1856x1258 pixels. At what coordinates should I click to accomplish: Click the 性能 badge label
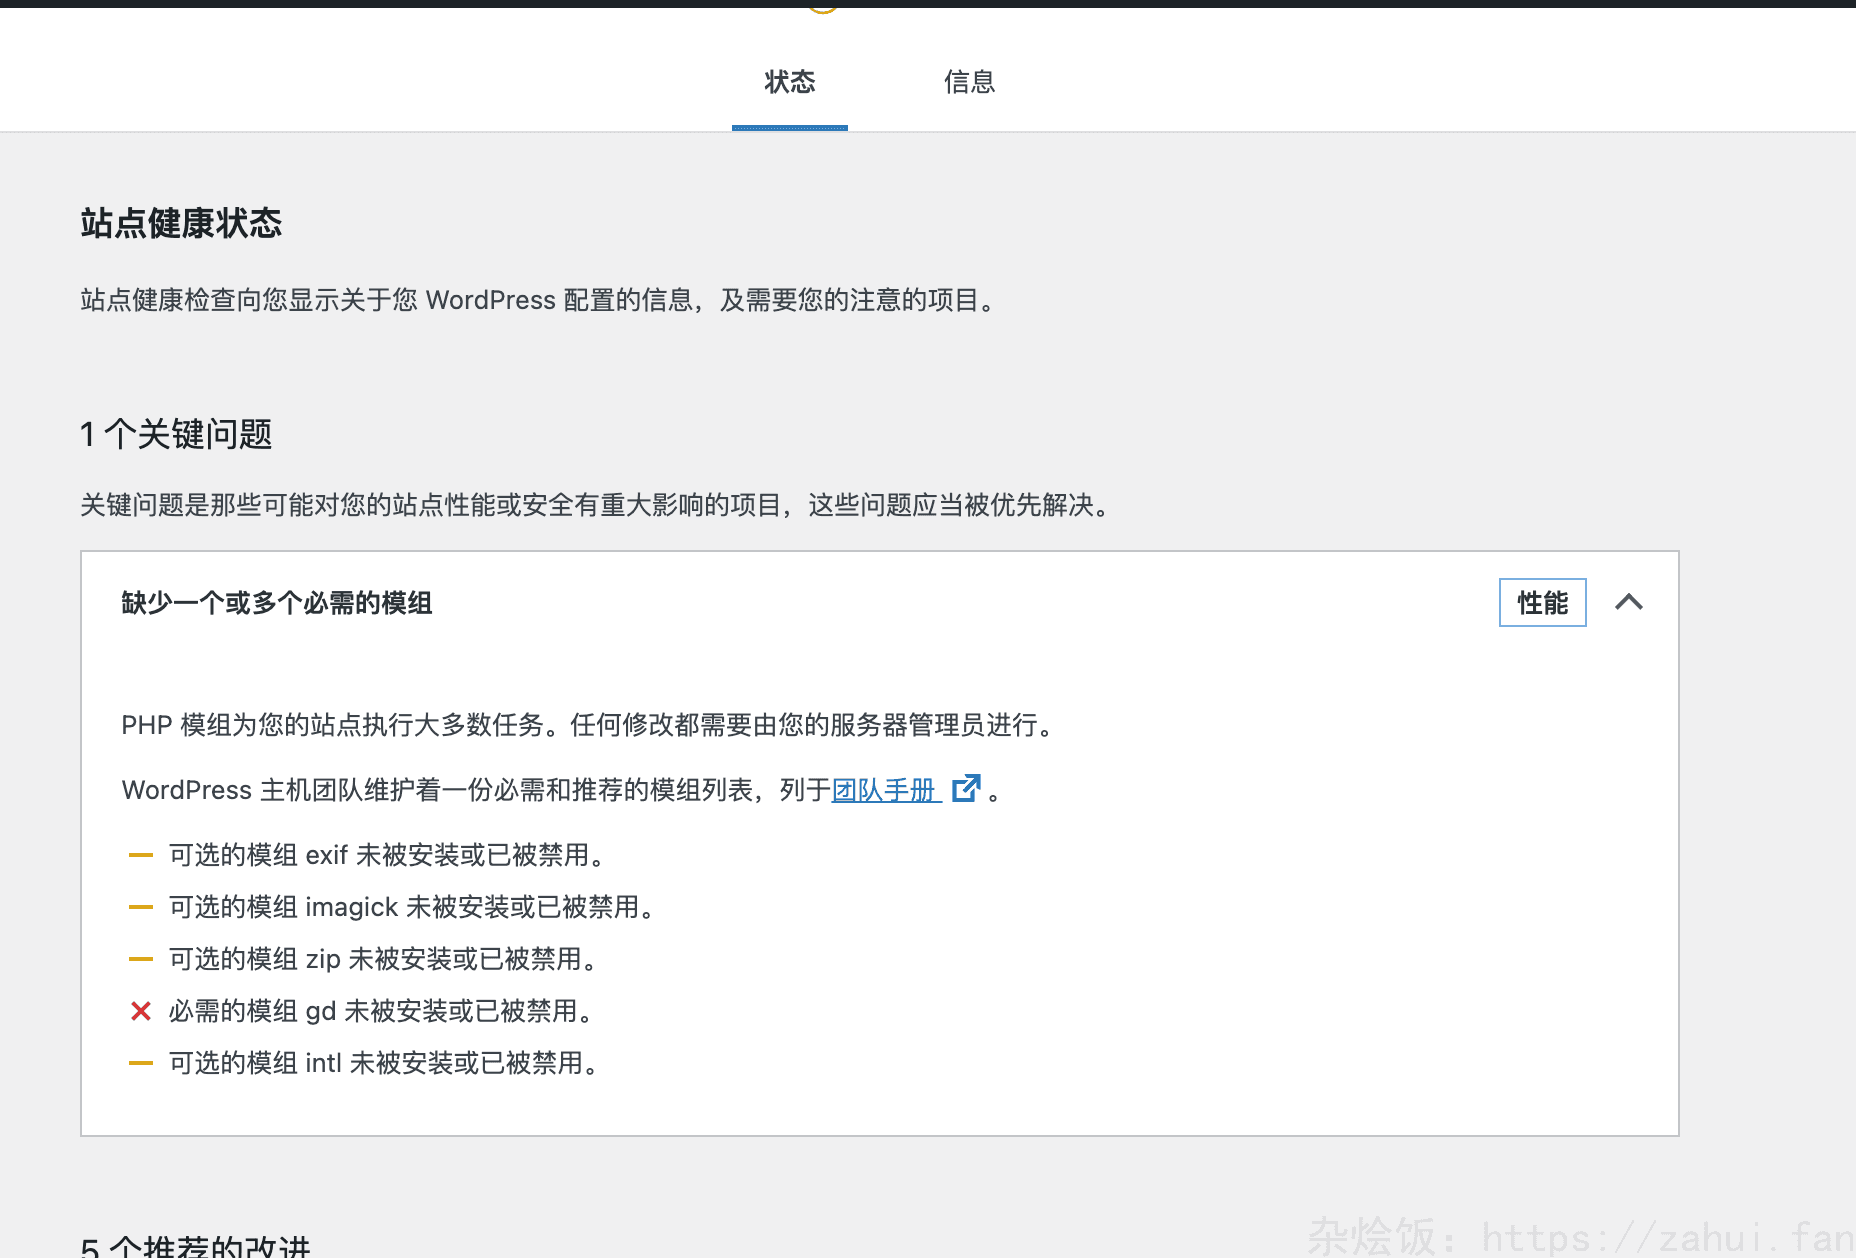1542,603
